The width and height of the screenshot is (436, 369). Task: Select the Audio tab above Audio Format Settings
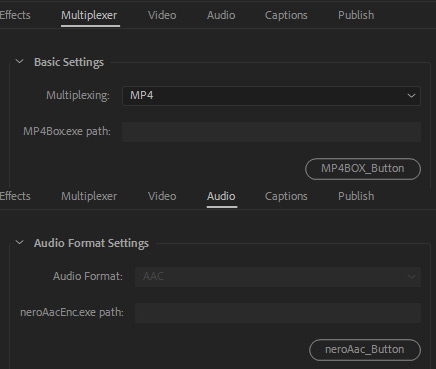tap(221, 196)
